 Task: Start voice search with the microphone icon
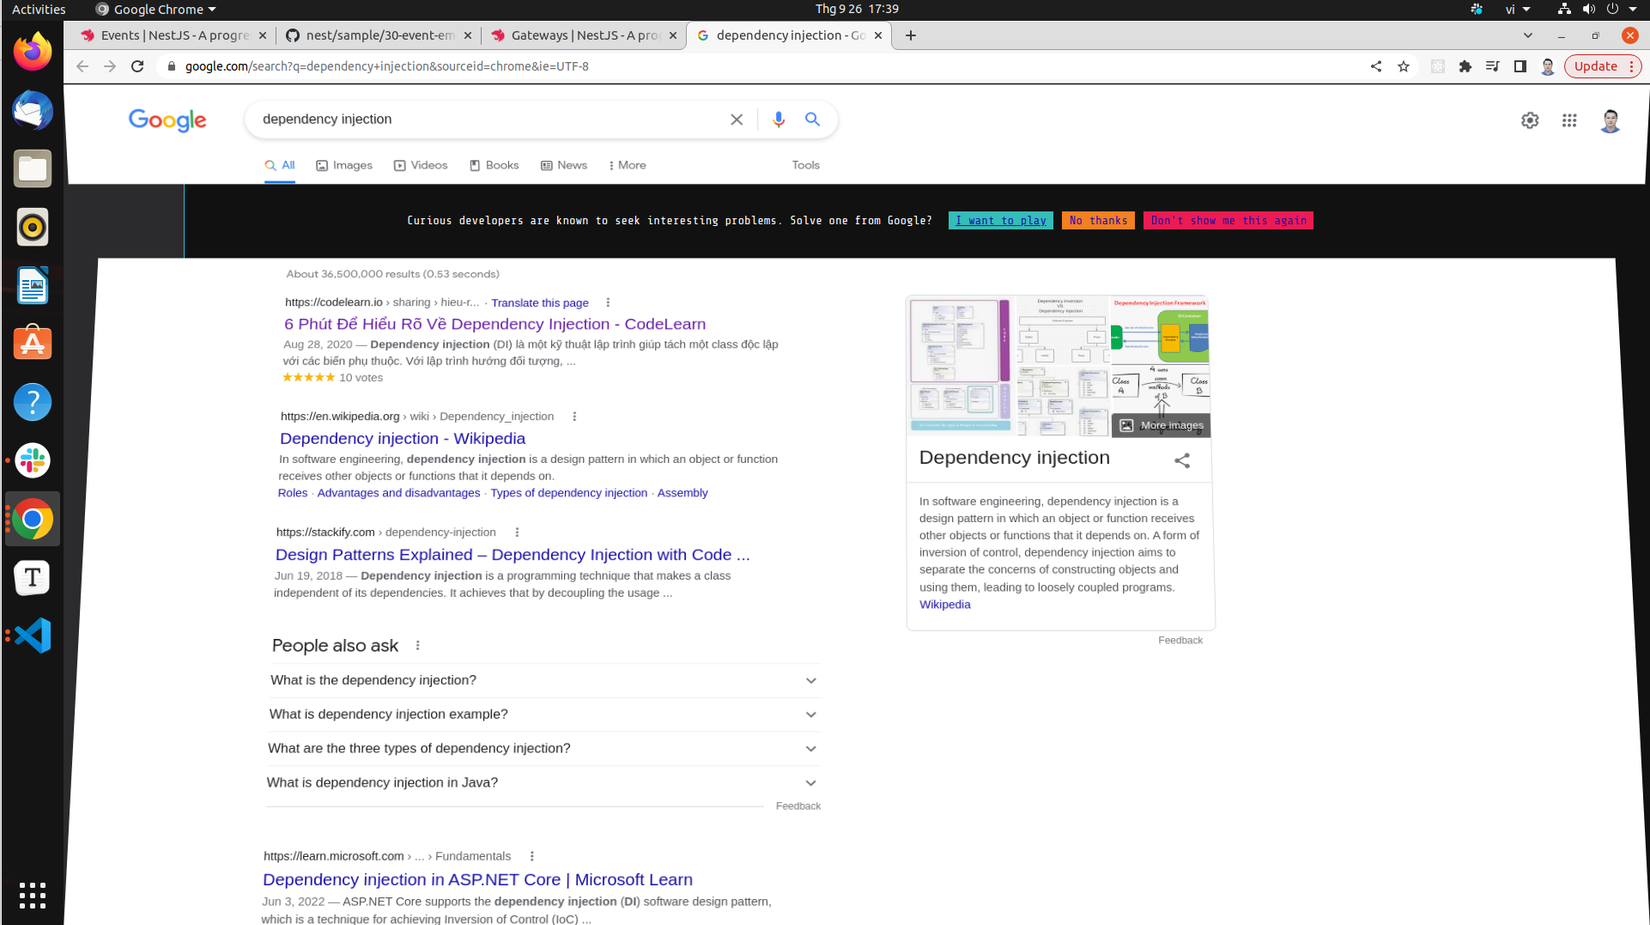pos(779,119)
